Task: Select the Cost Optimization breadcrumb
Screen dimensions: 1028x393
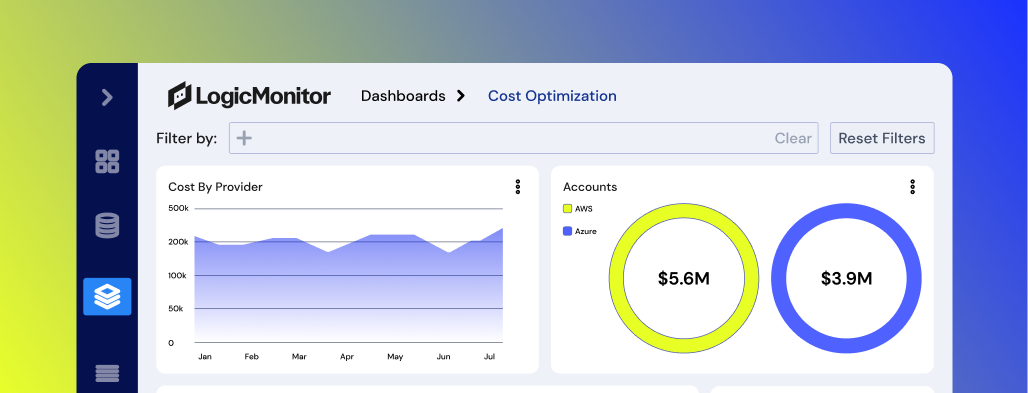Action: [x=552, y=96]
